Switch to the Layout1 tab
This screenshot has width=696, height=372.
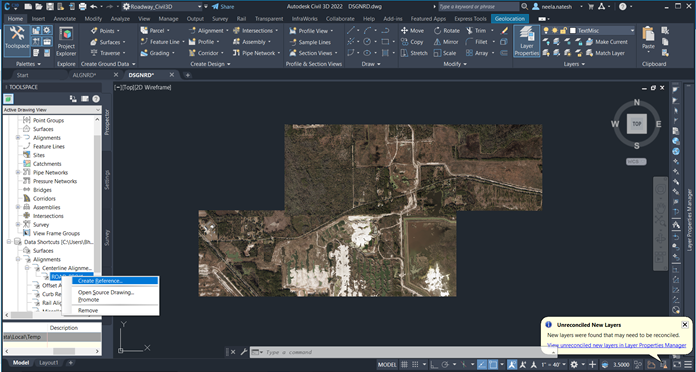[48, 363]
